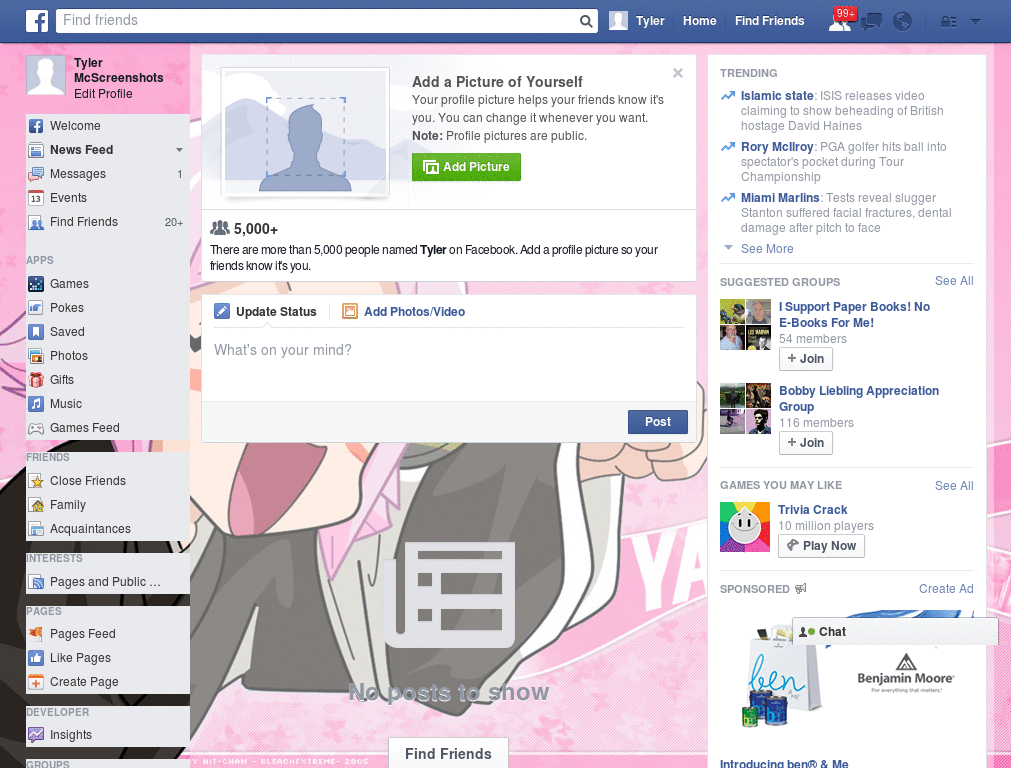The image size is (1024, 768).
Task: Click the Insights chart icon
Action: (36, 735)
